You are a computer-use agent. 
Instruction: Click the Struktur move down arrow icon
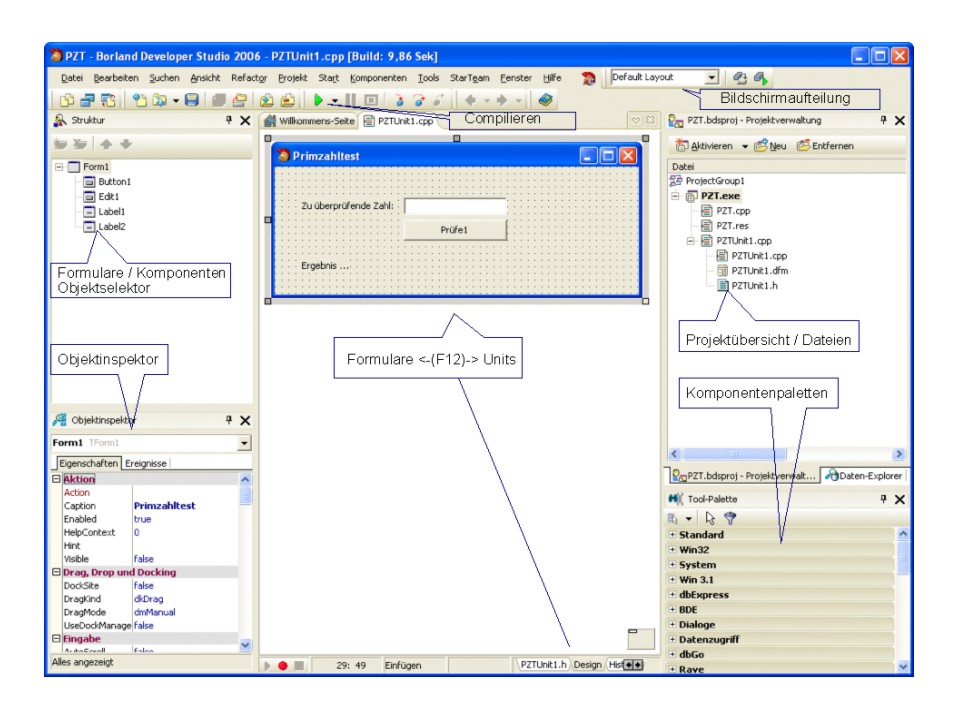tap(126, 144)
